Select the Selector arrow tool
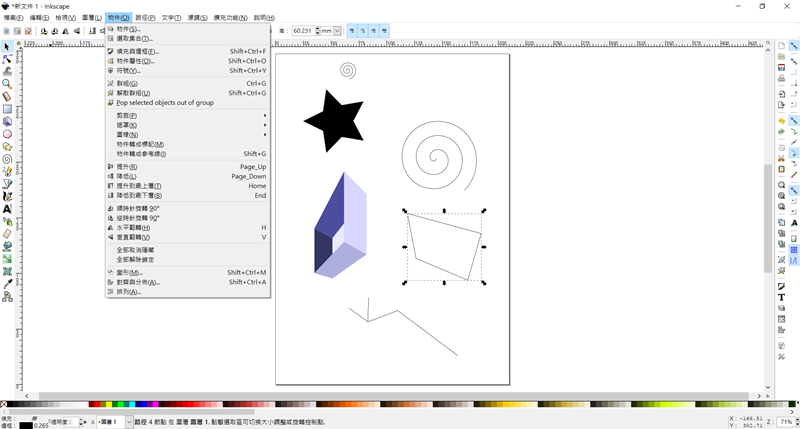Viewport: 800px width, 429px height. [7, 46]
